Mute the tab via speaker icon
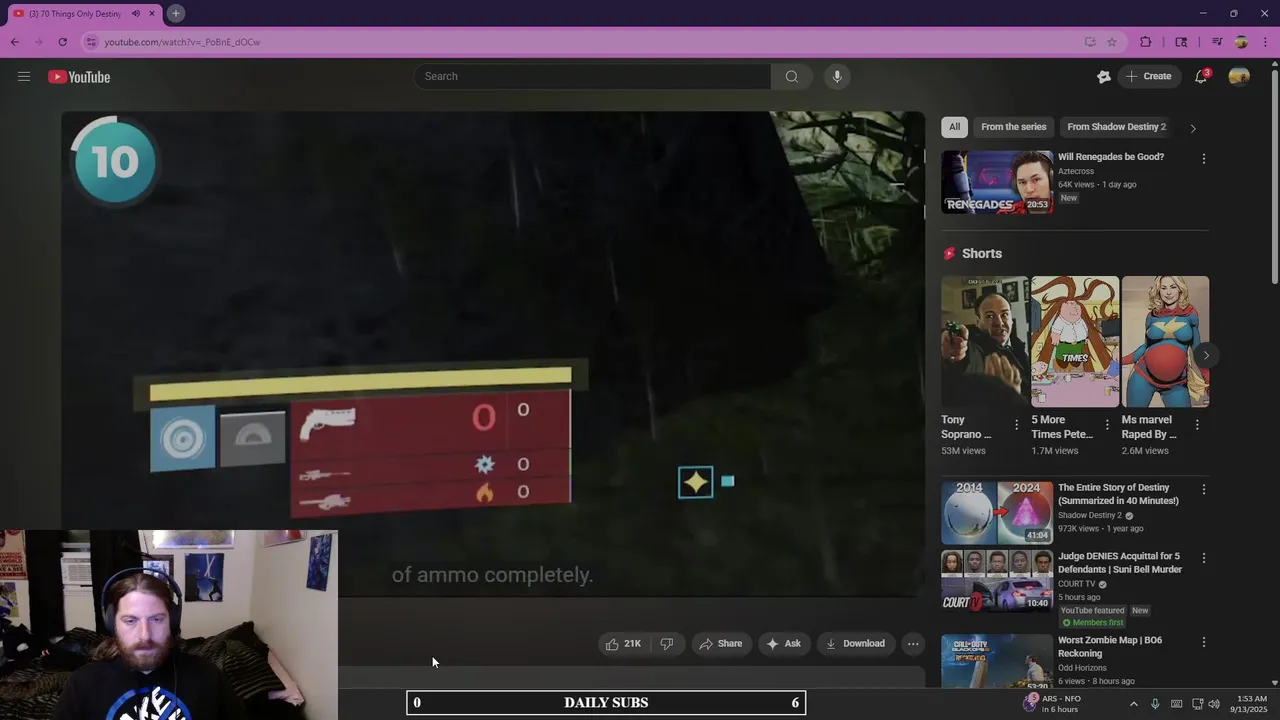Image resolution: width=1280 pixels, height=720 pixels. tap(135, 14)
